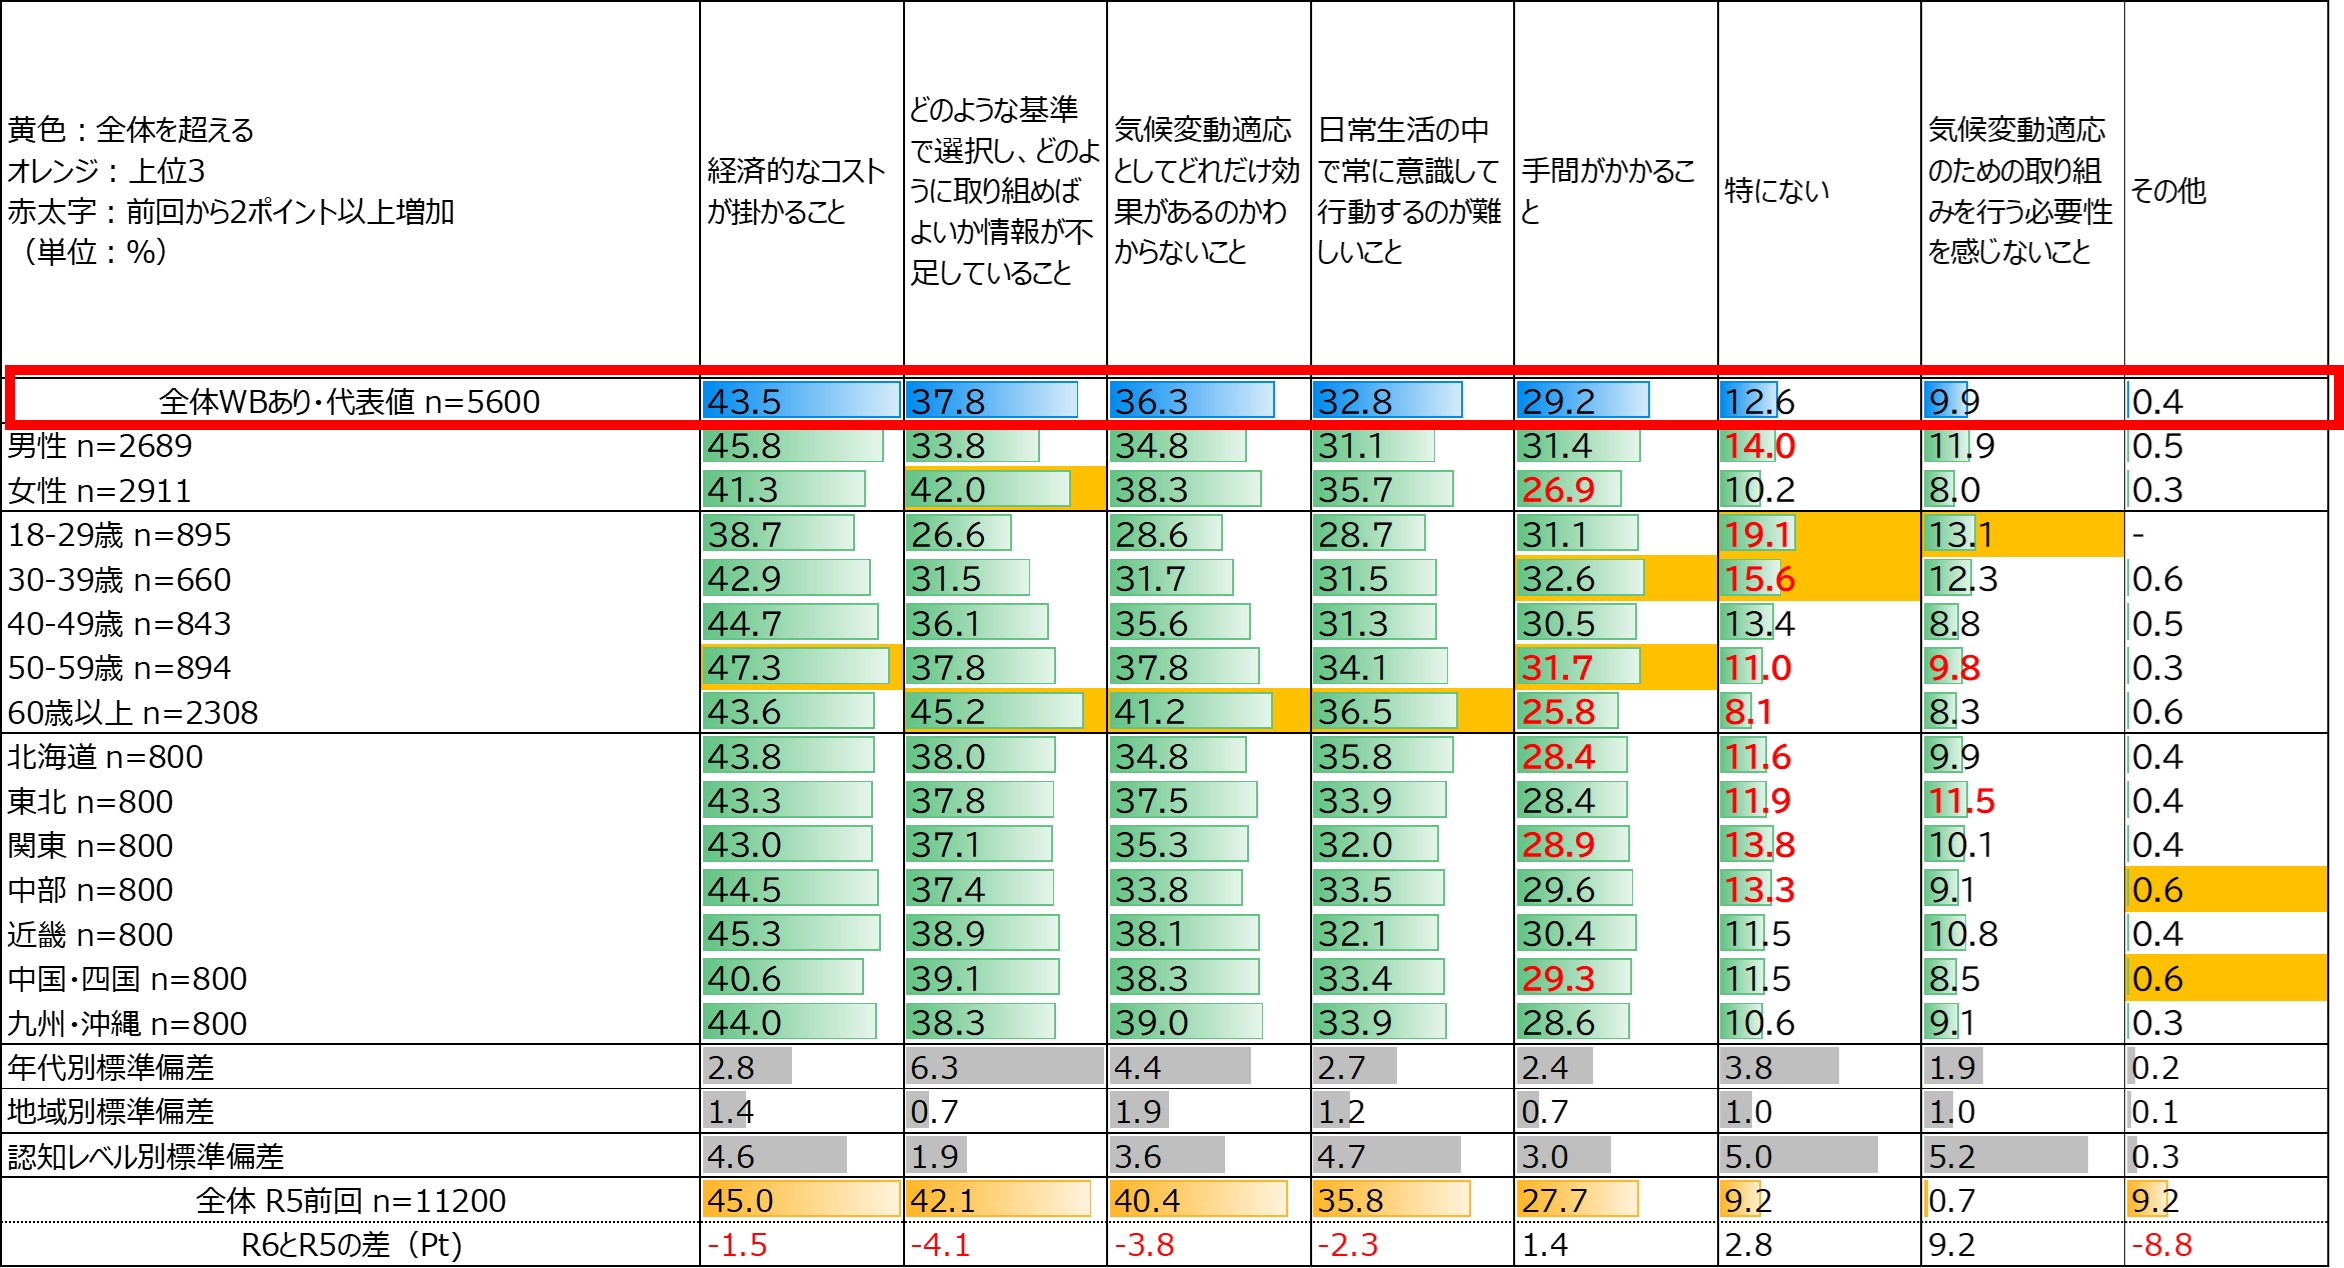The image size is (2344, 1268).
Task: Click the 全体WBあり・代表値 n=5600 row label
Action: (x=349, y=401)
